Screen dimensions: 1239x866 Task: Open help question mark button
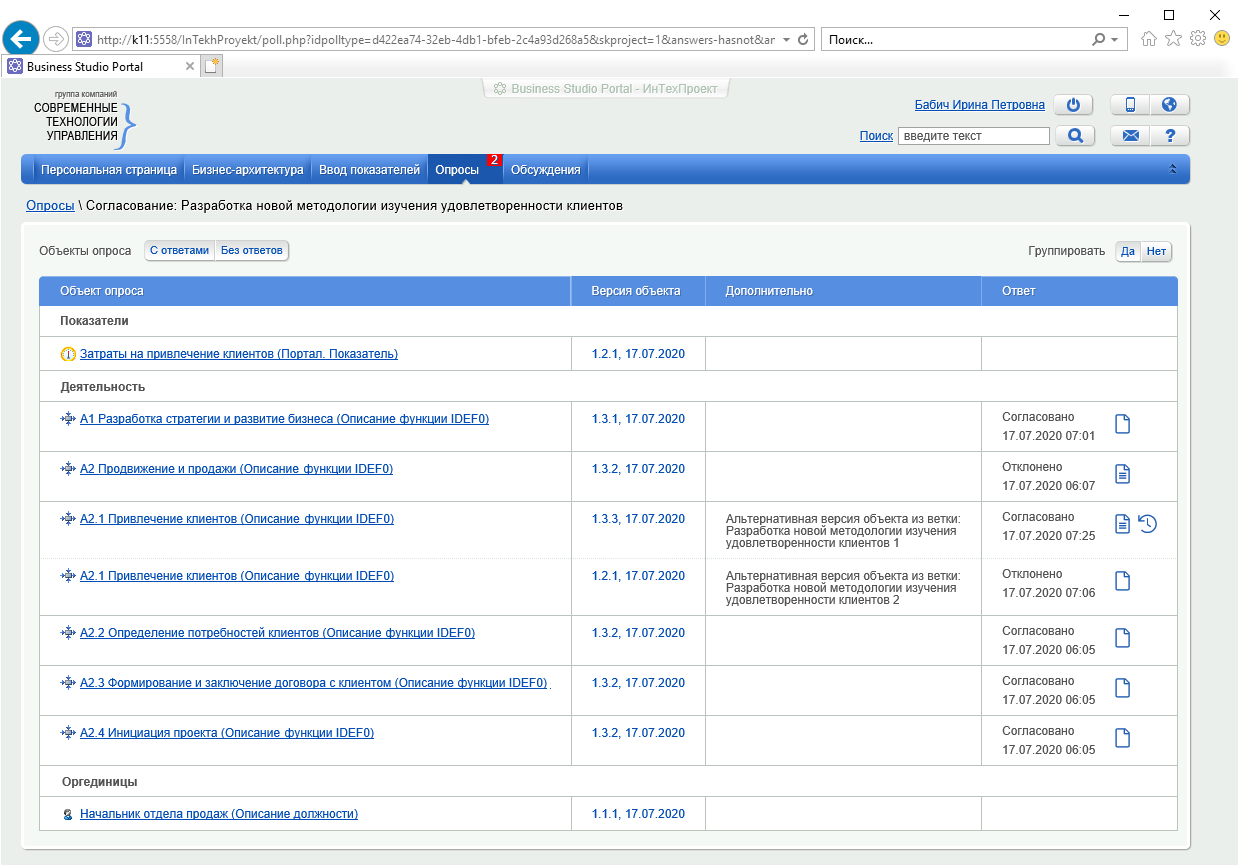pyautogui.click(x=1169, y=136)
